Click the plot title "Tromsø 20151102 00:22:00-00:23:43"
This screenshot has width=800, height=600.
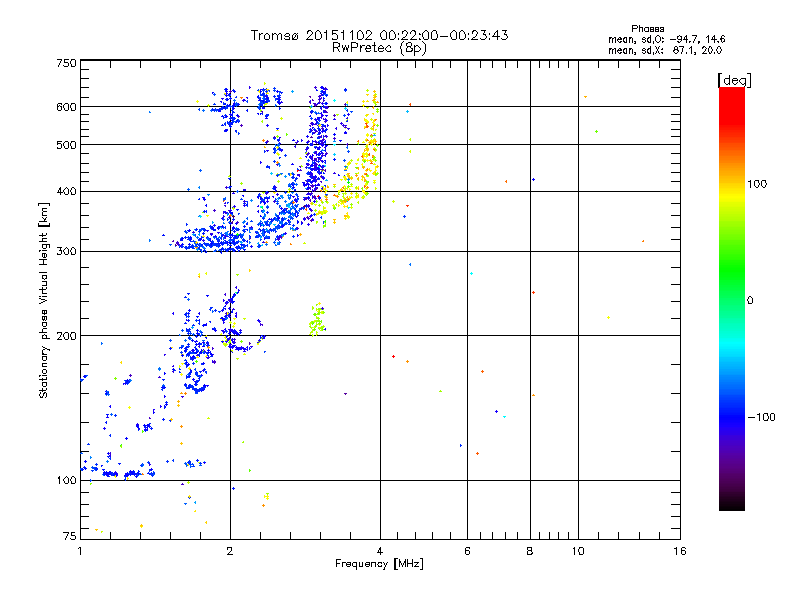click(x=379, y=35)
